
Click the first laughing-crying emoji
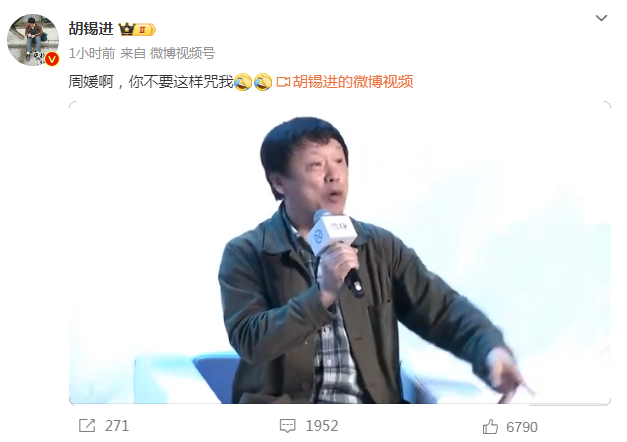point(243,82)
